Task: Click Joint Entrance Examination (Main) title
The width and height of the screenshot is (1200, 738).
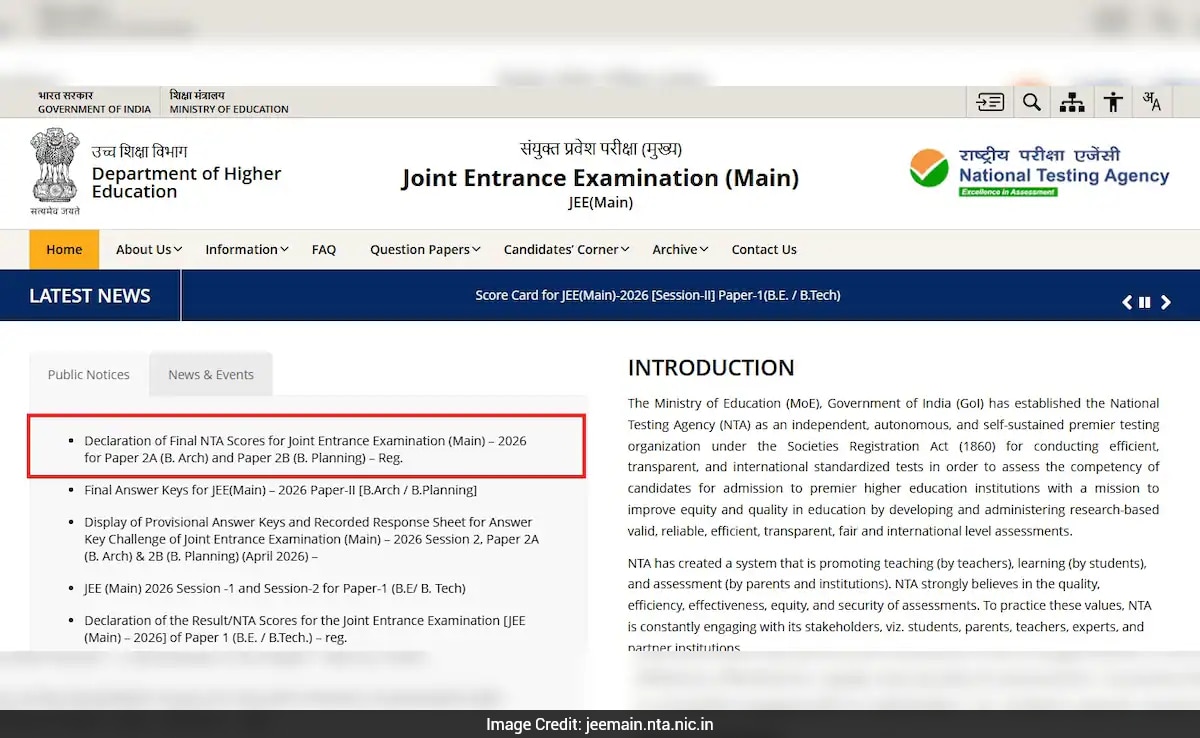Action: (600, 178)
